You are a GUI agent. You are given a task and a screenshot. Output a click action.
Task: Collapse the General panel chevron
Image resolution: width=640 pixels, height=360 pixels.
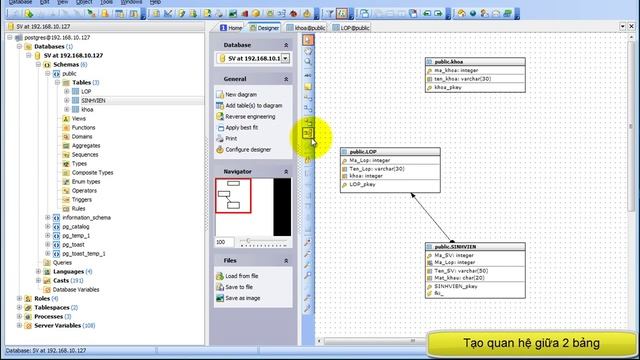click(x=286, y=79)
